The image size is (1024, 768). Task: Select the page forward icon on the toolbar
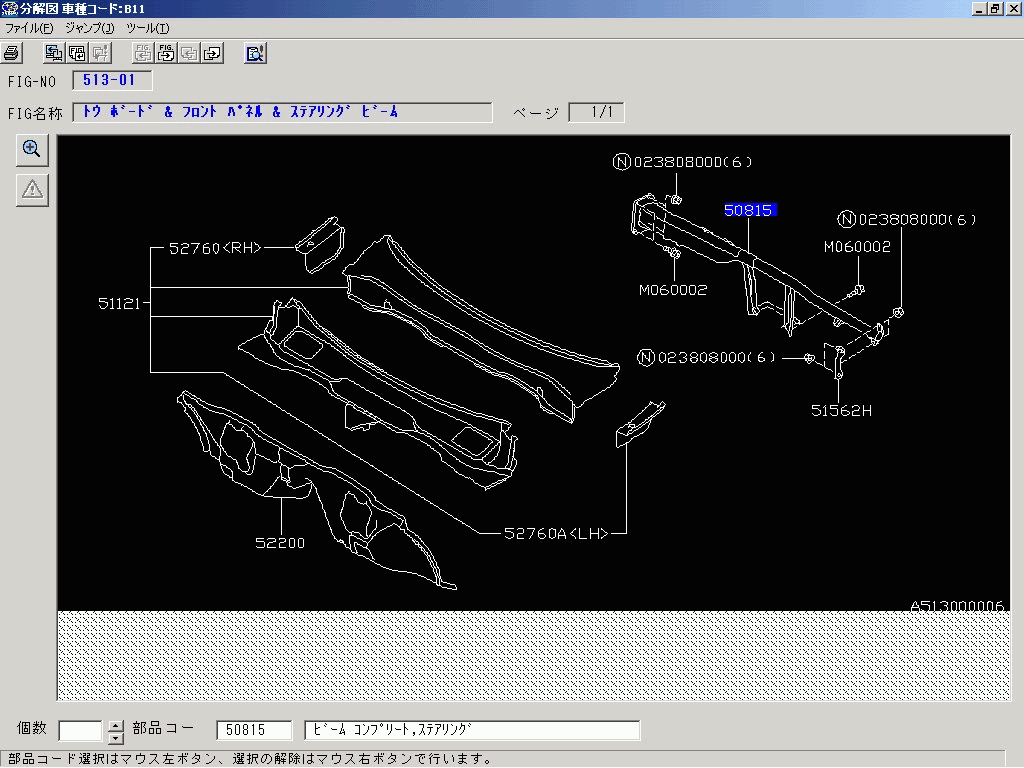click(x=210, y=52)
